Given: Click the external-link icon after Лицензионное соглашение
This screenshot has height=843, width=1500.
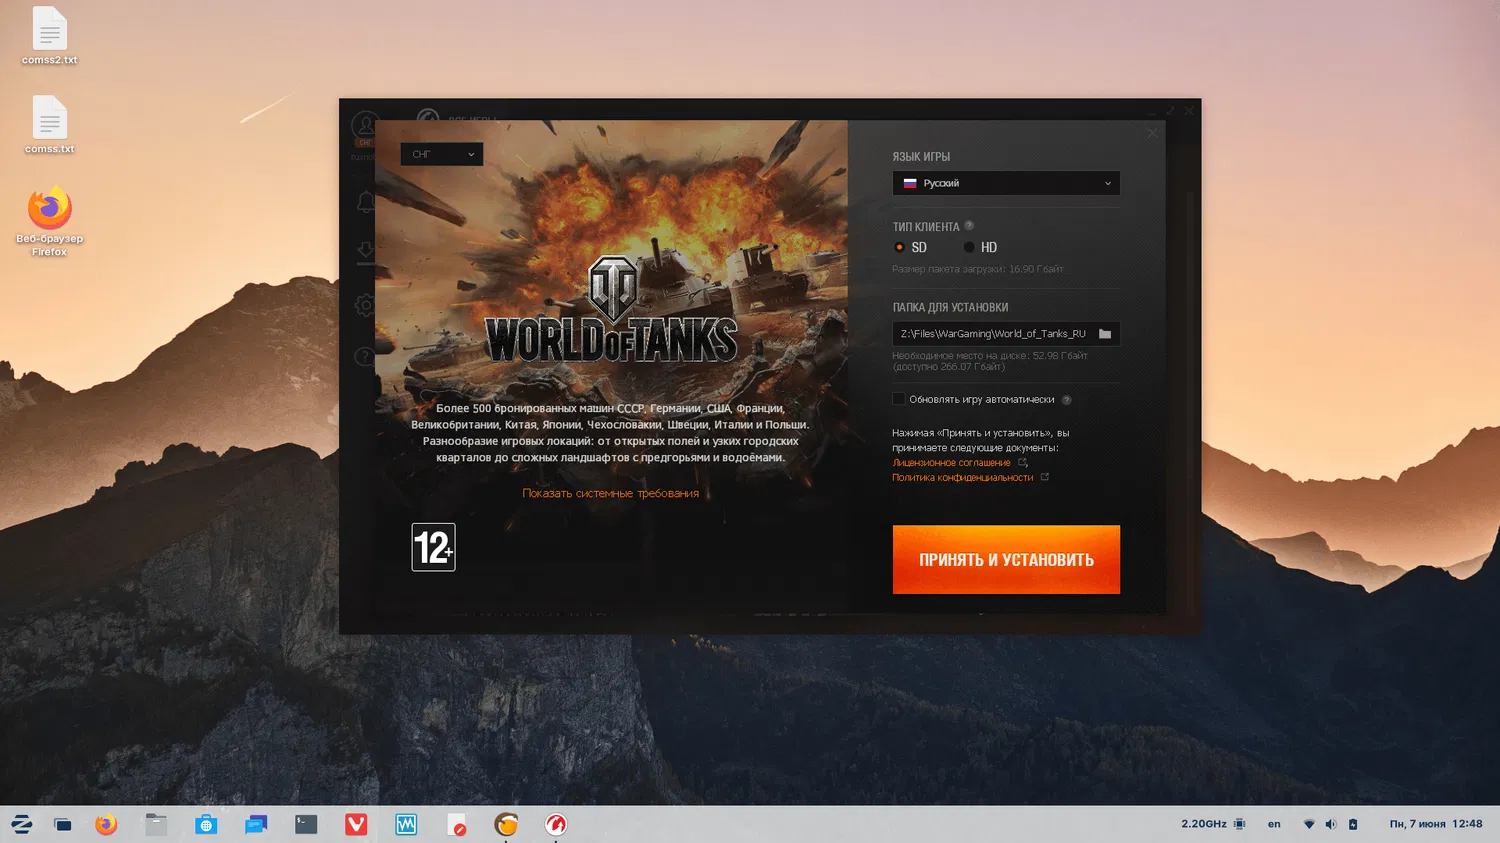Looking at the screenshot, I should pos(1022,463).
